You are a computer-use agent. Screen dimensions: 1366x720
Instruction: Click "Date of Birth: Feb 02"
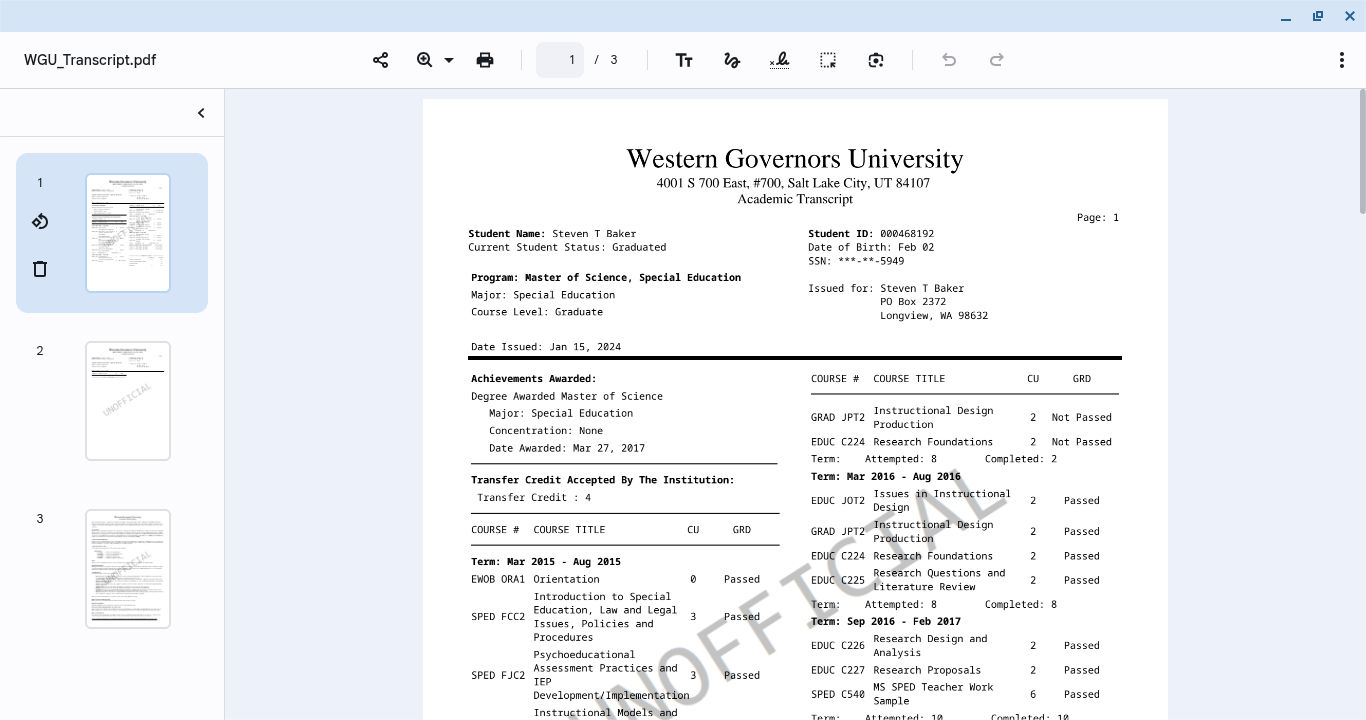pos(871,247)
